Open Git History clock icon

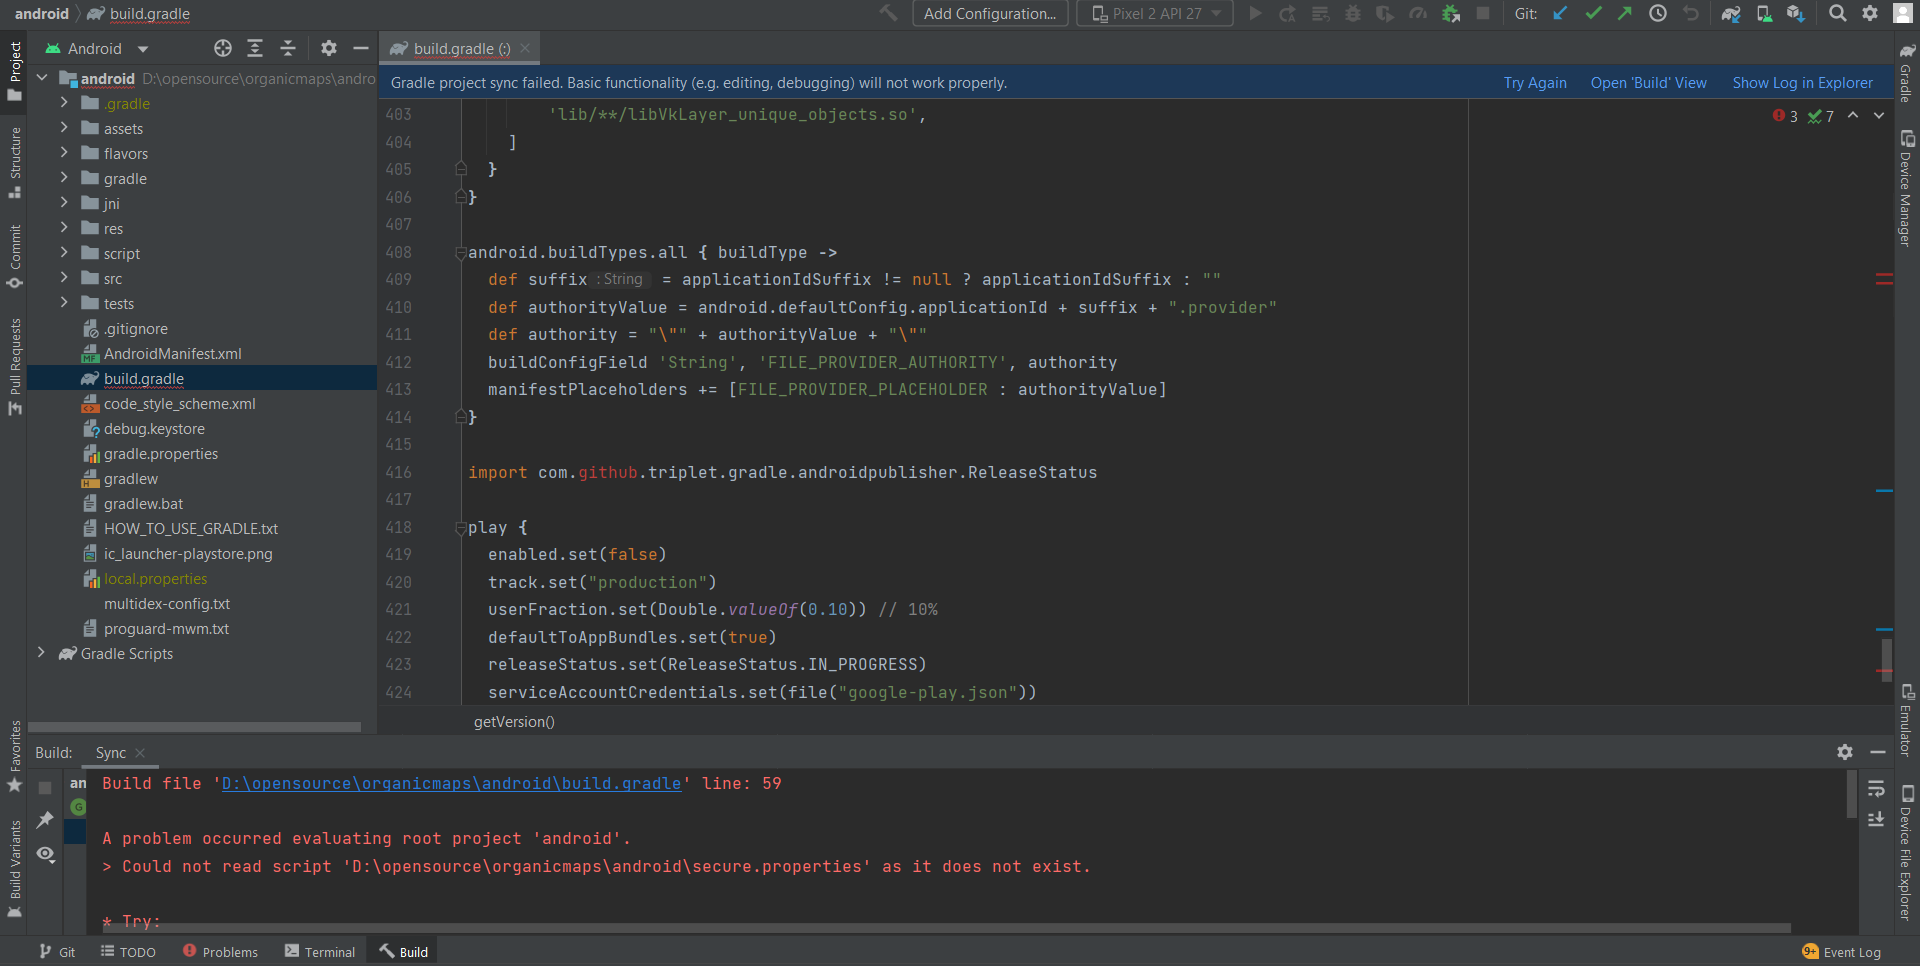coord(1658,13)
